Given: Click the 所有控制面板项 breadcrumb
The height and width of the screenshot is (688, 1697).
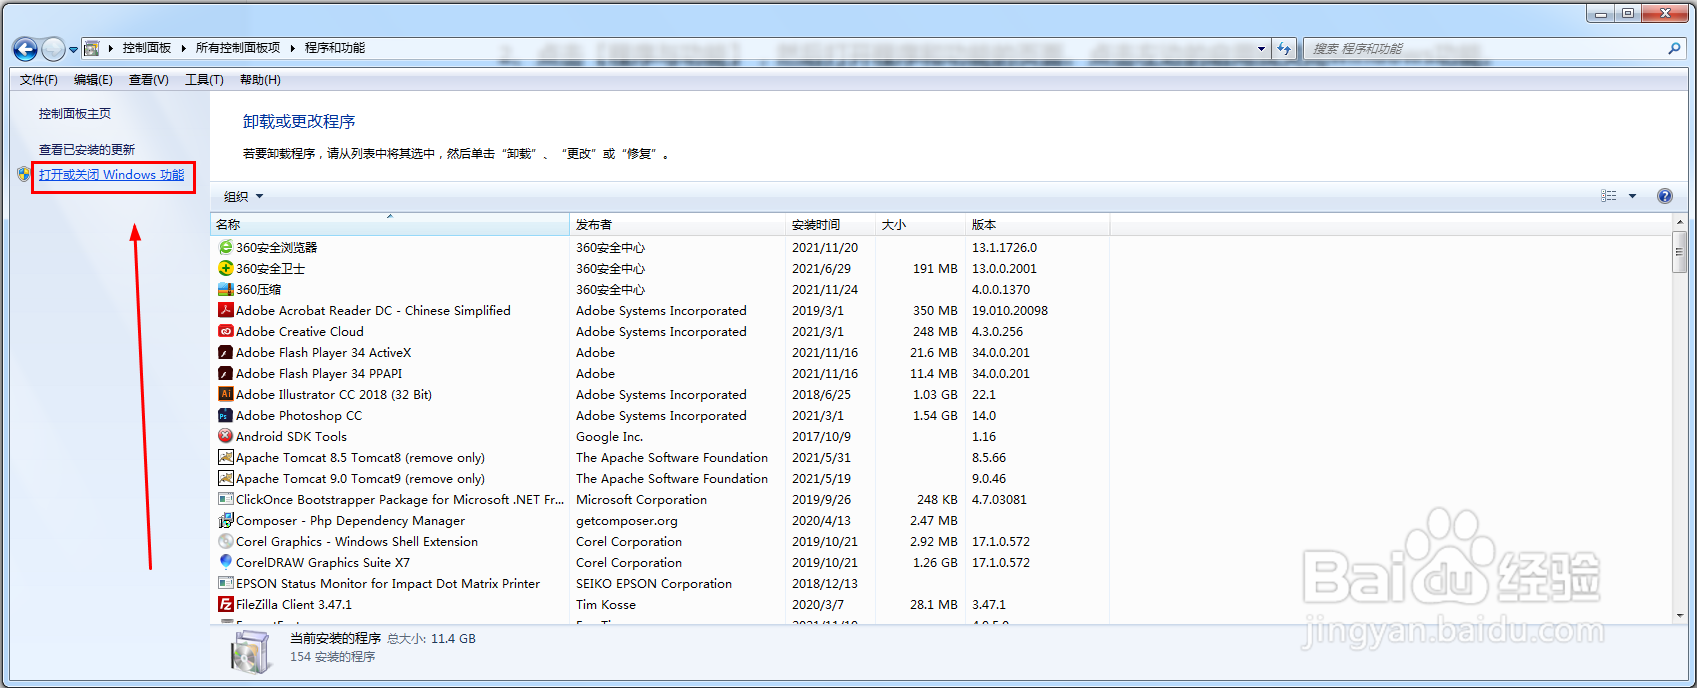Looking at the screenshot, I should coord(238,48).
